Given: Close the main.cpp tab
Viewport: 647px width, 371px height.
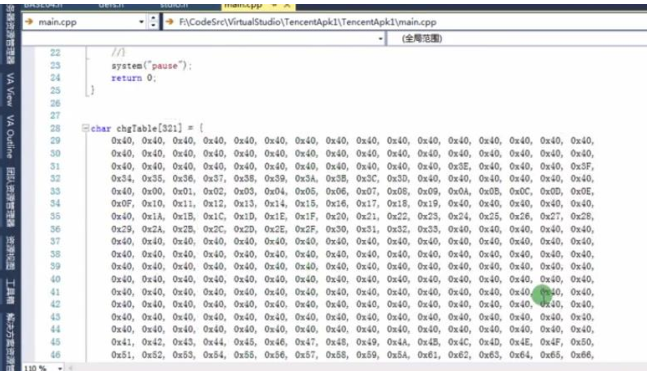Looking at the screenshot, I should (287, 5).
